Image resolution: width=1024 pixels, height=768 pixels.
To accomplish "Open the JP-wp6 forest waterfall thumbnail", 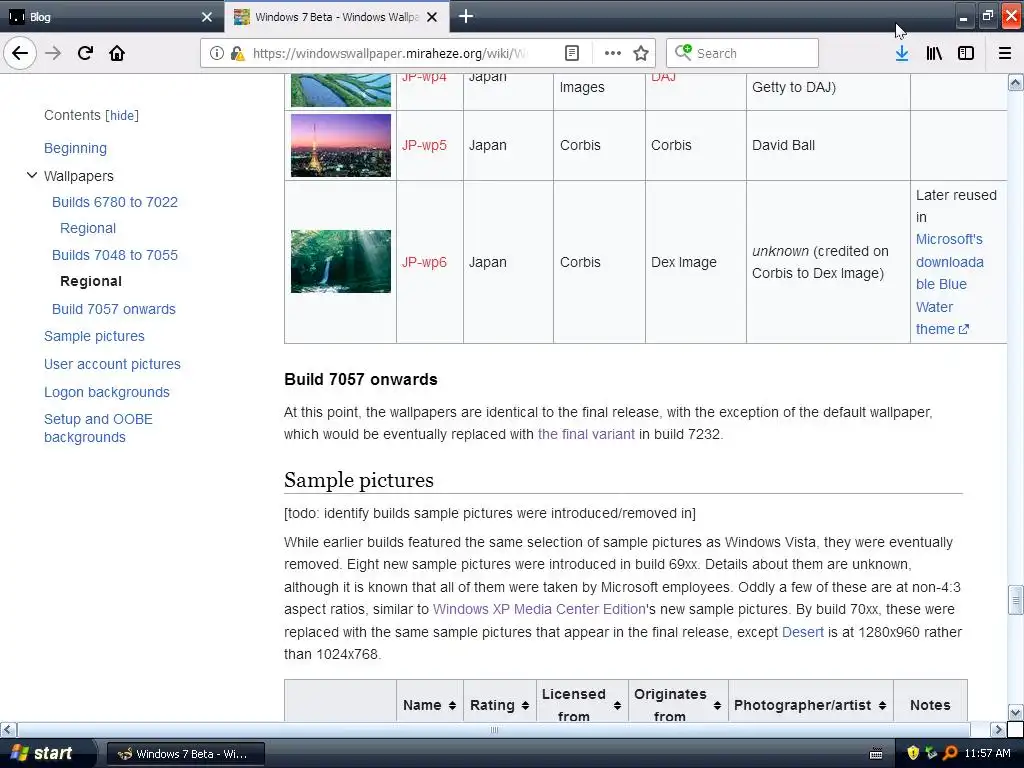I will click(341, 261).
